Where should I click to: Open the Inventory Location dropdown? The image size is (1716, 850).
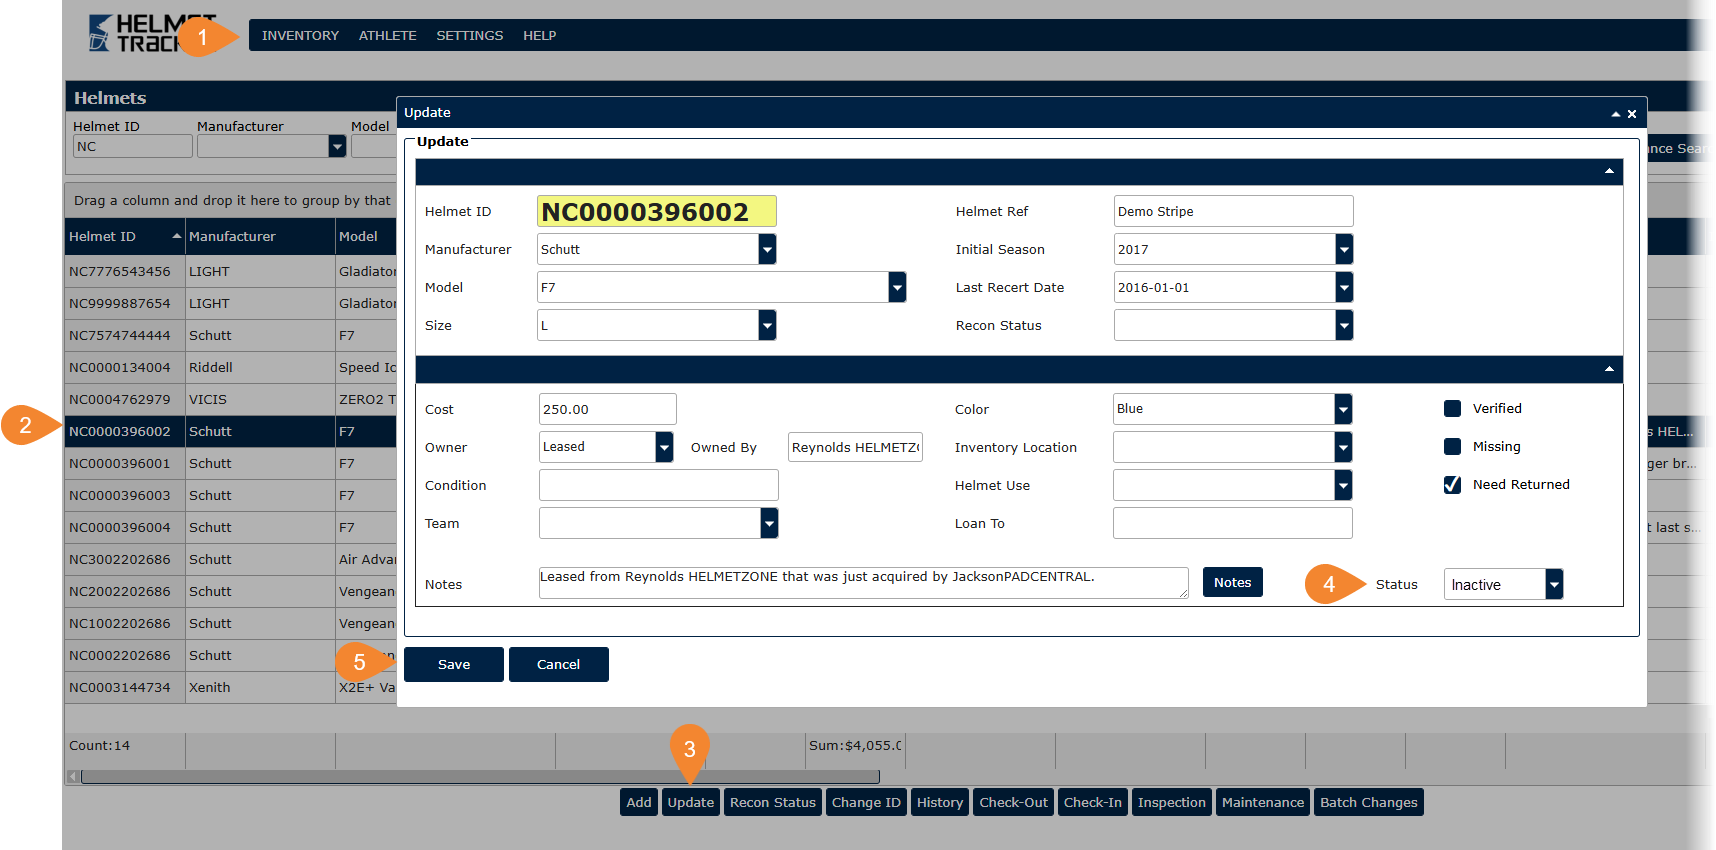1343,447
